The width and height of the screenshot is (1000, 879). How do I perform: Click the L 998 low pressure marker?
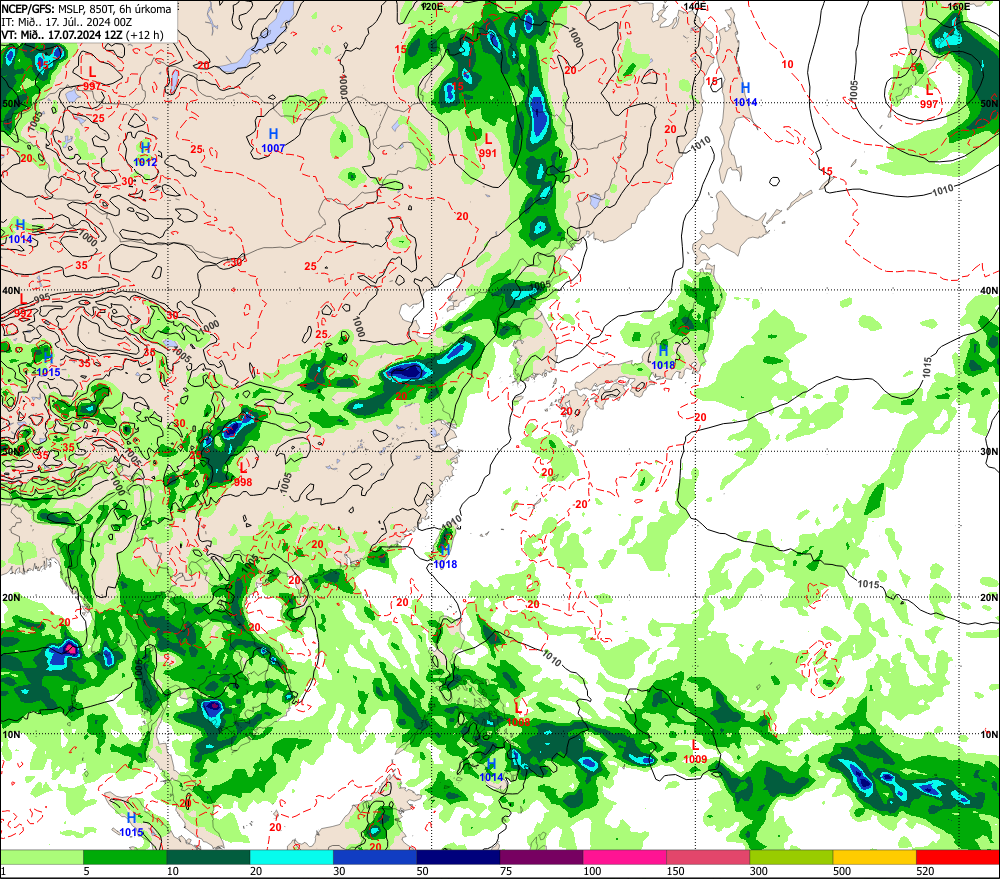click(243, 475)
